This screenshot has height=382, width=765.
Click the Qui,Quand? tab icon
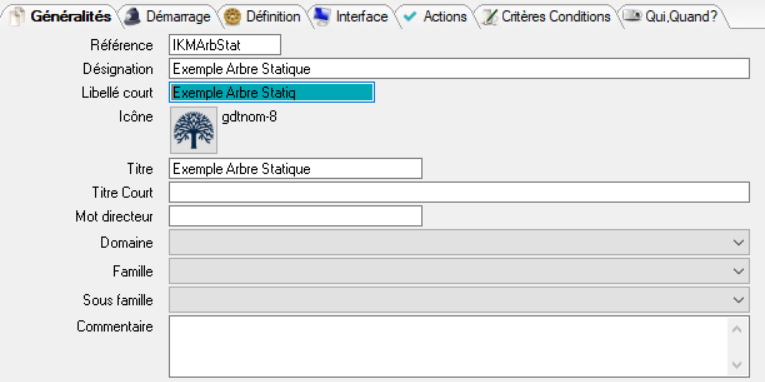click(x=632, y=16)
